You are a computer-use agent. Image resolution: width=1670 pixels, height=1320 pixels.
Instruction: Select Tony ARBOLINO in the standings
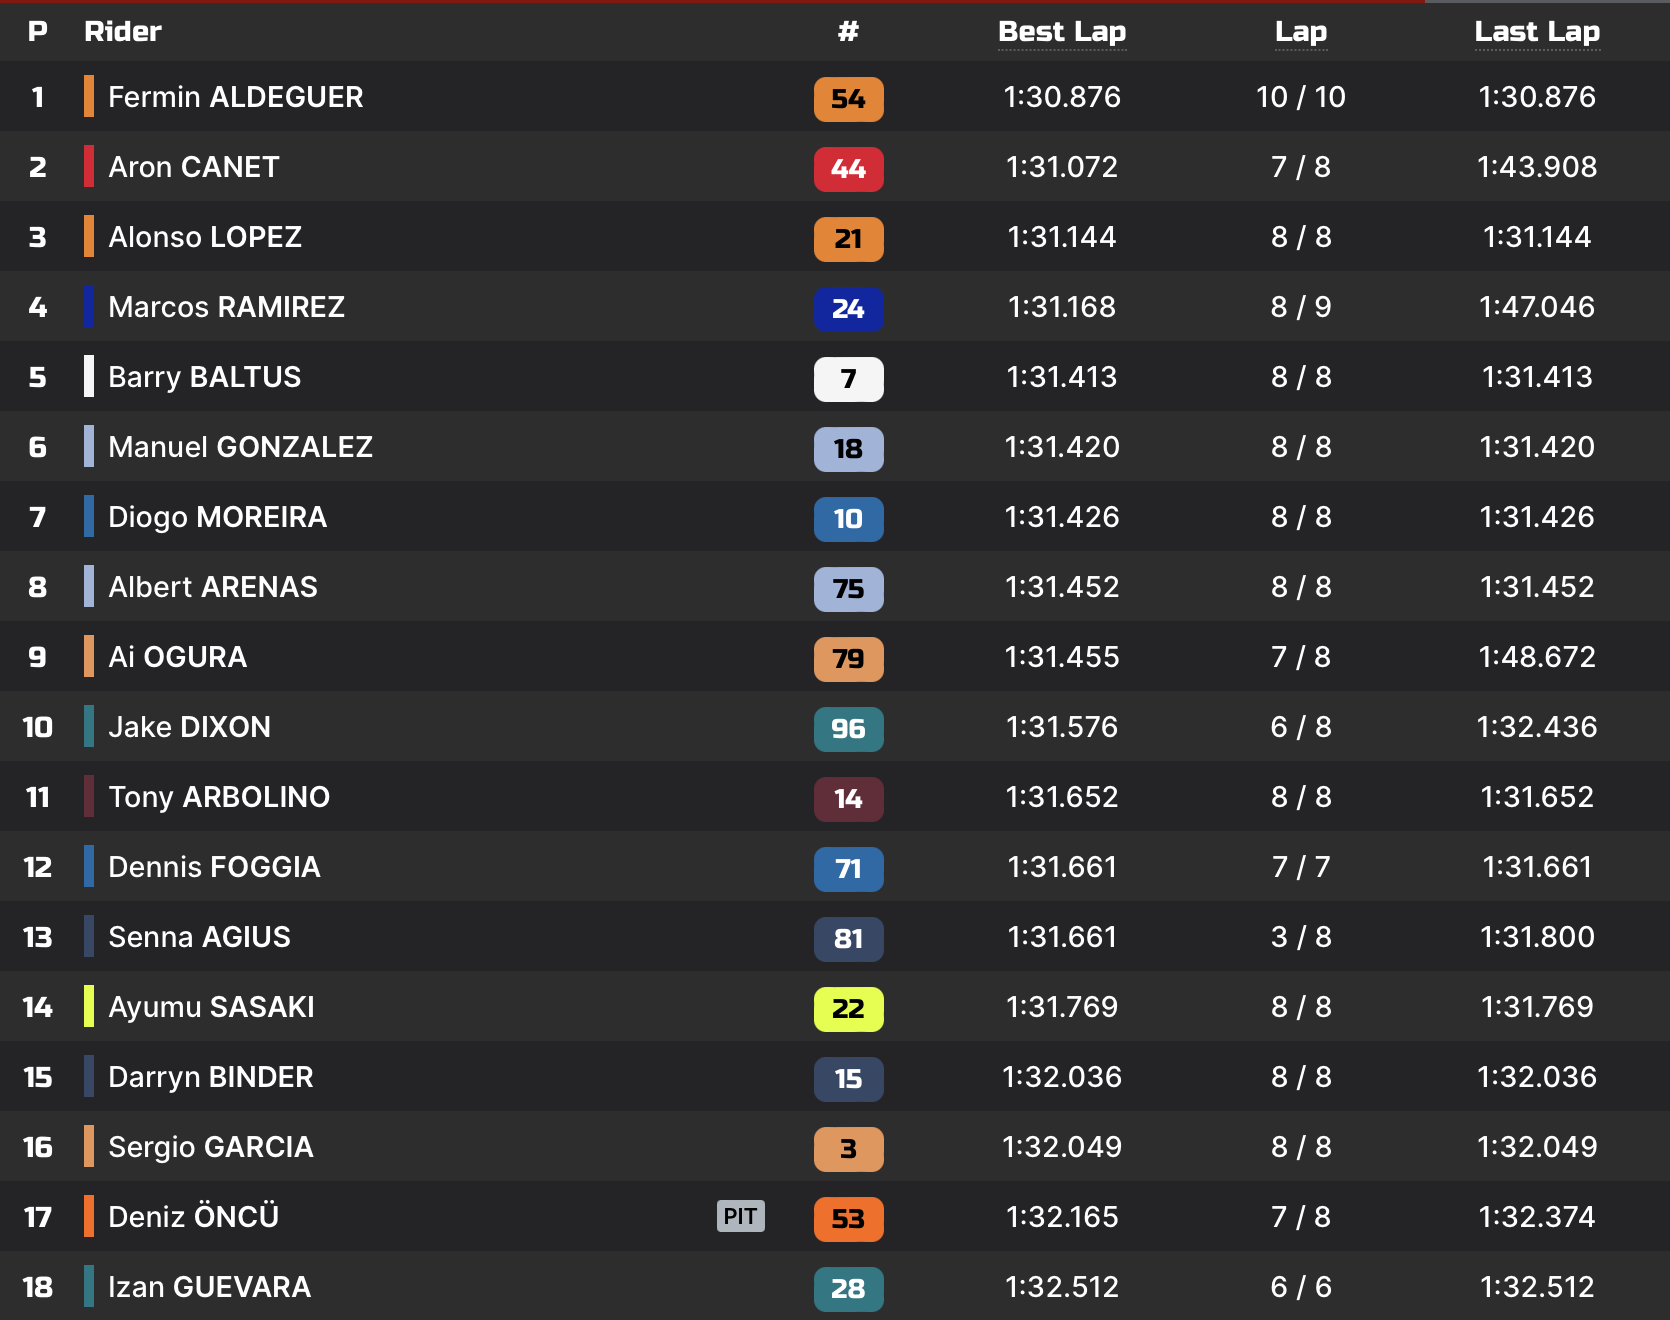coord(219,797)
